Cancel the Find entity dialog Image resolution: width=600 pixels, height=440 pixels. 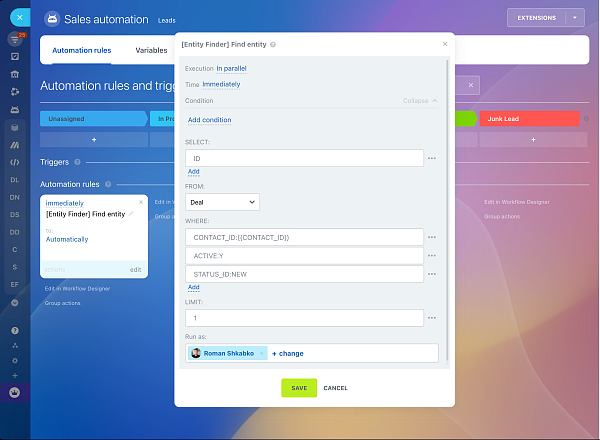coord(335,388)
